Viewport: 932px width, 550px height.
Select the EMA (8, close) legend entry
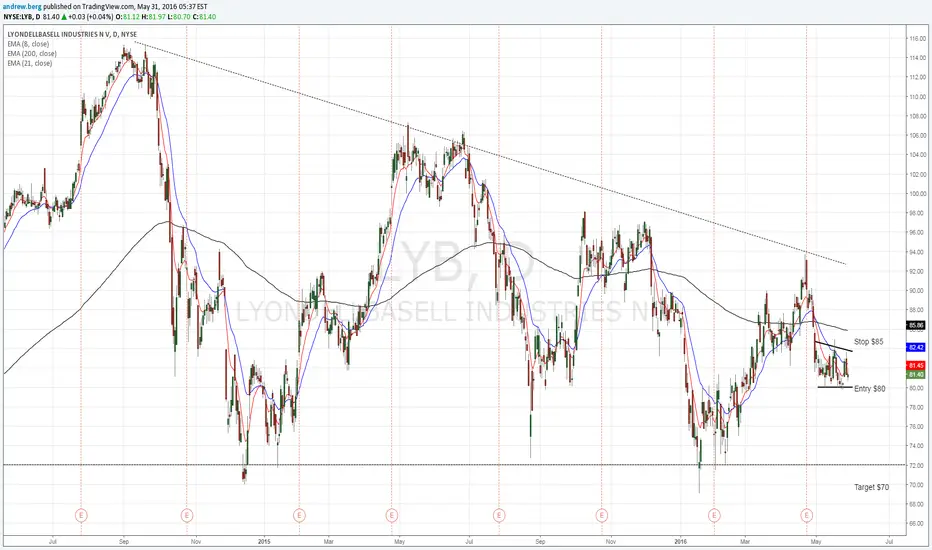(x=29, y=44)
